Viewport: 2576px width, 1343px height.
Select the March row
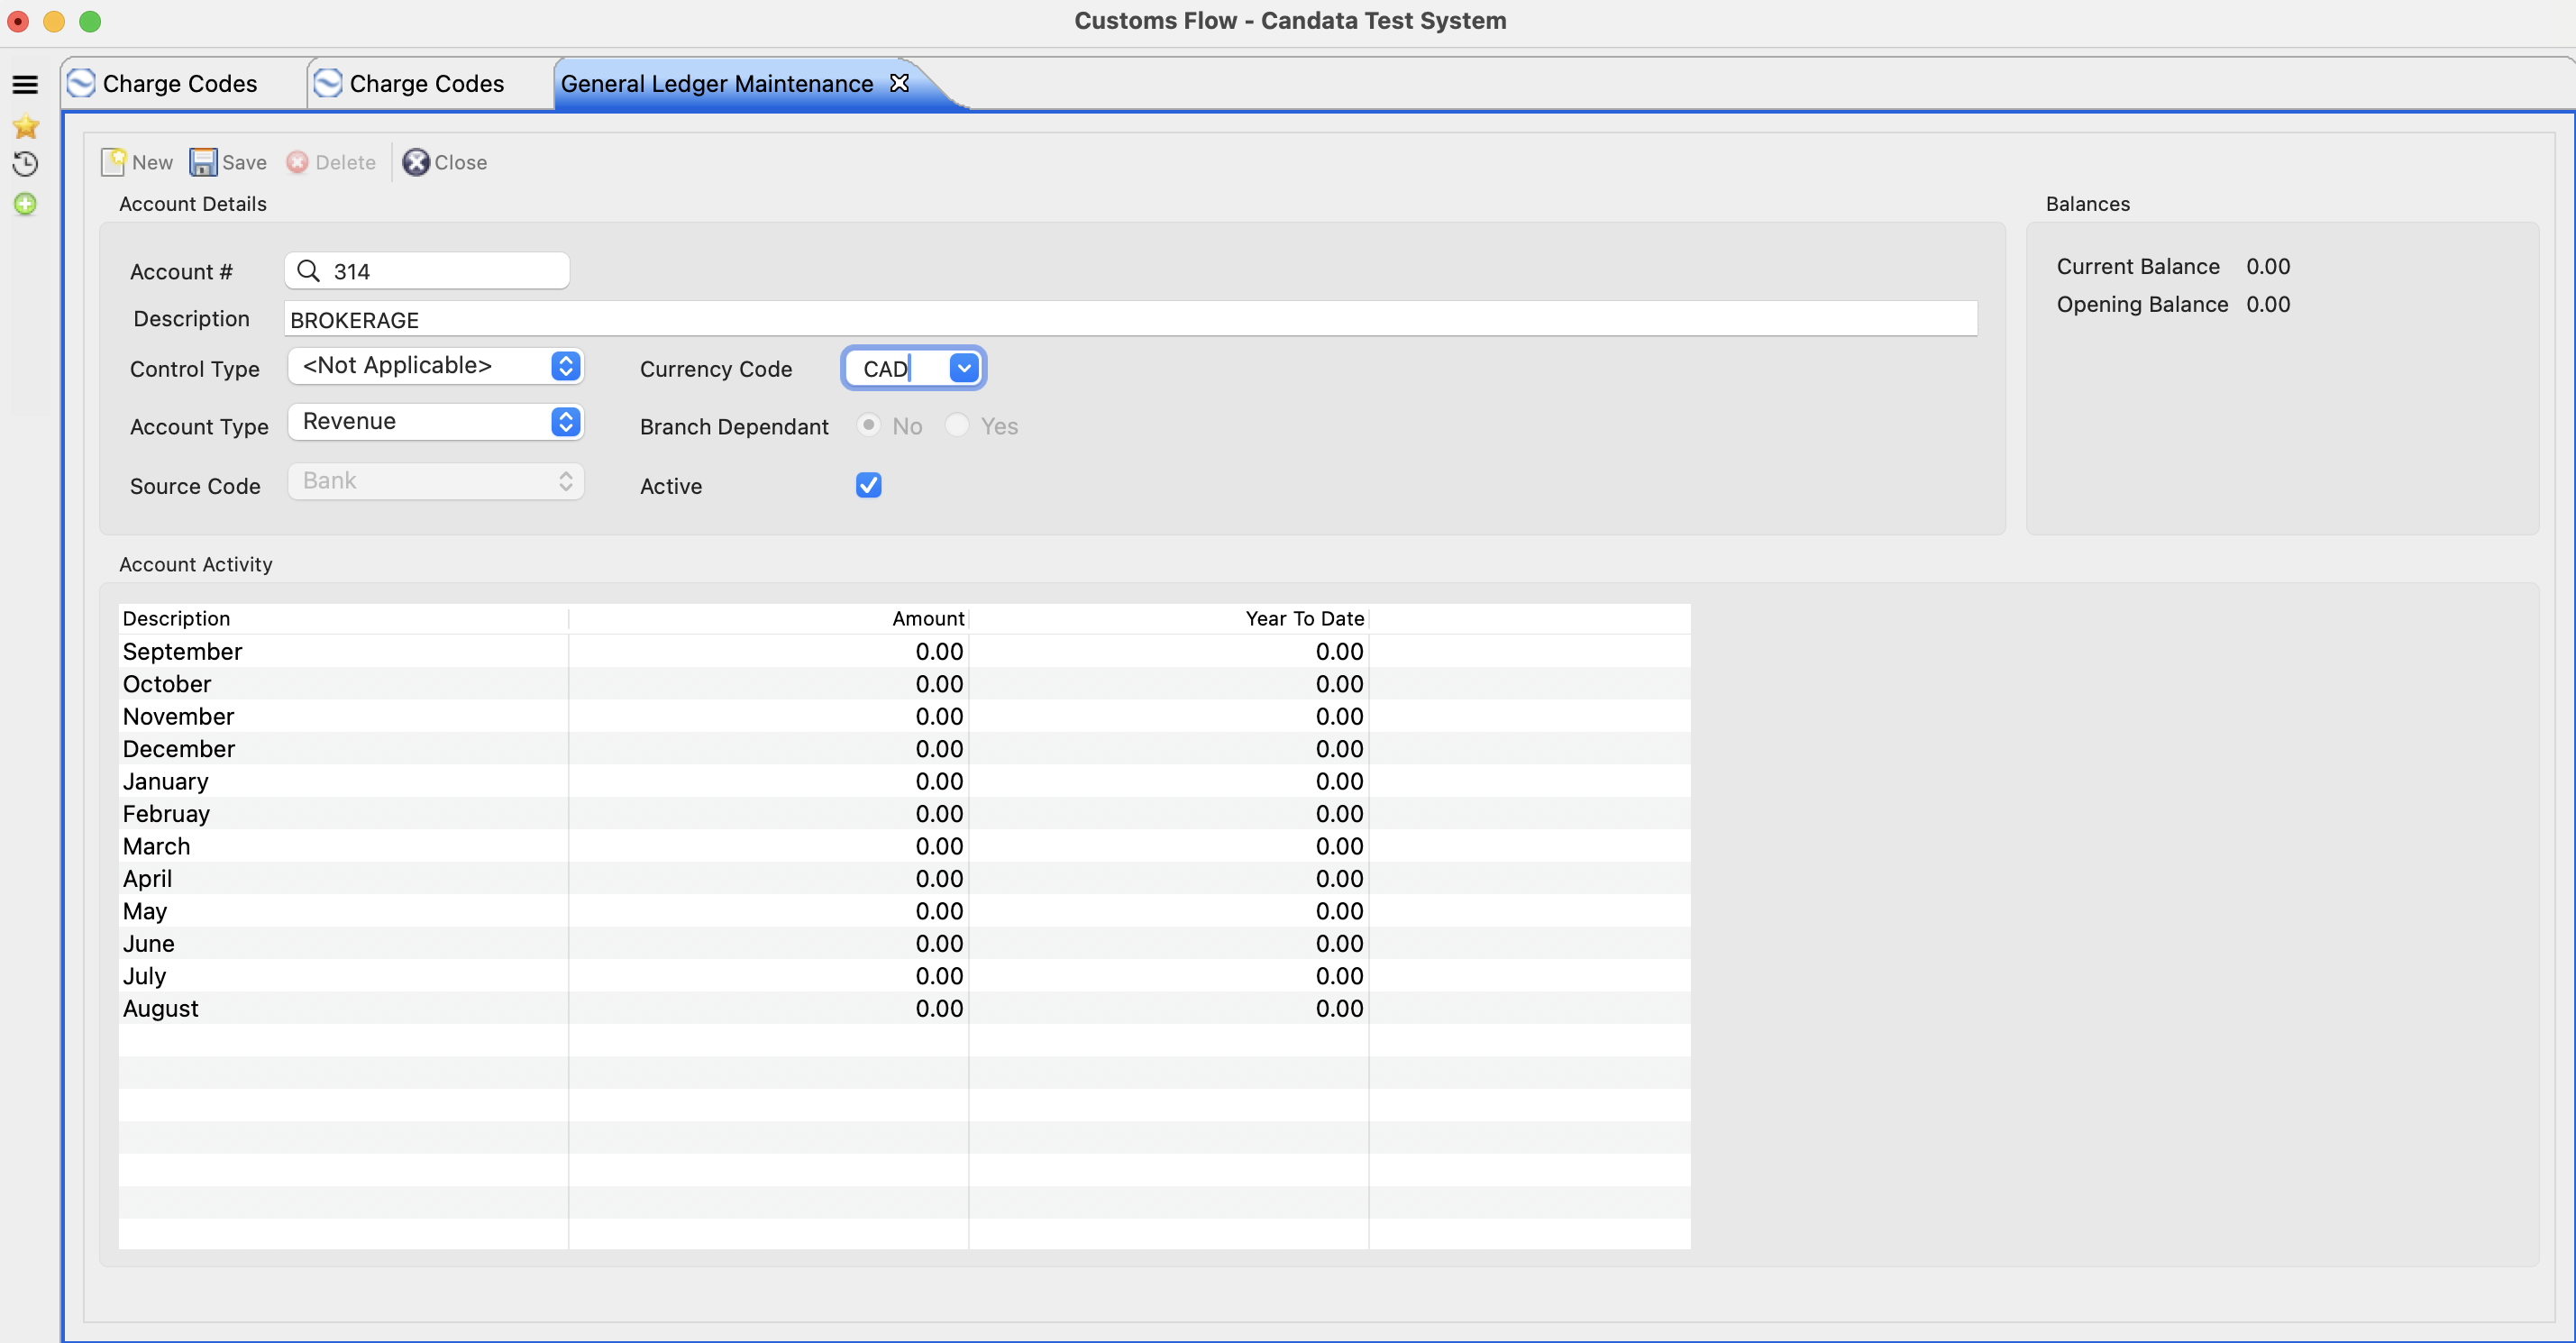(904, 846)
